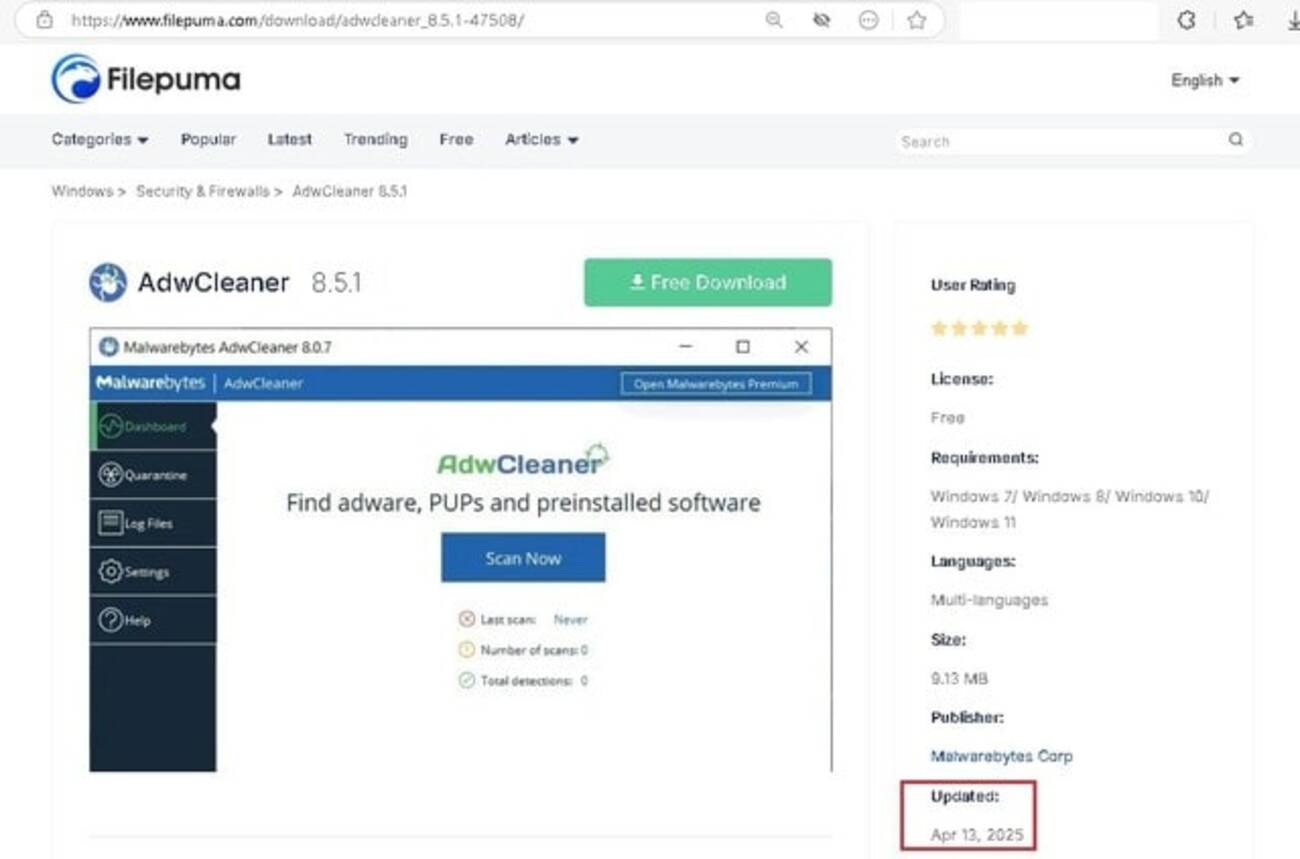This screenshot has height=859, width=1300.
Task: Click the browser extensions icon
Action: pos(1186,20)
